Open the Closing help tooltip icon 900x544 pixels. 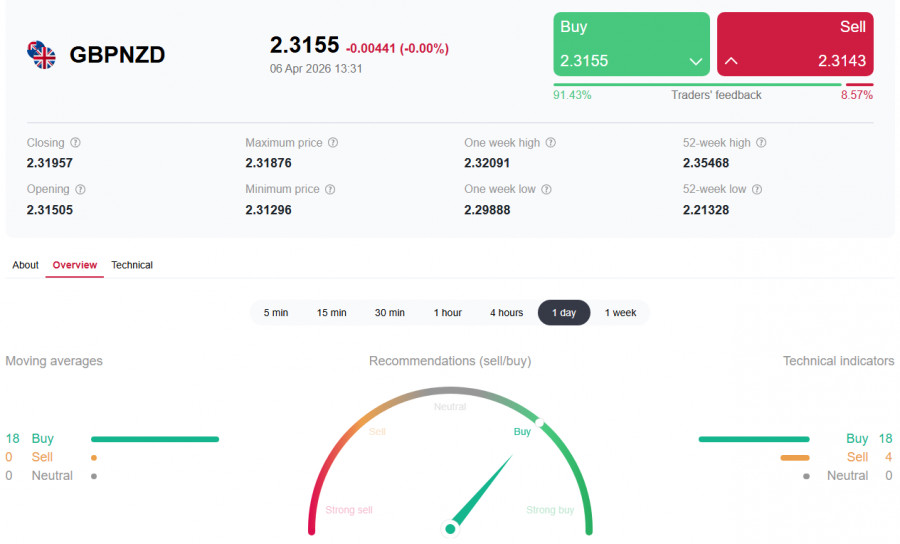[x=75, y=142]
